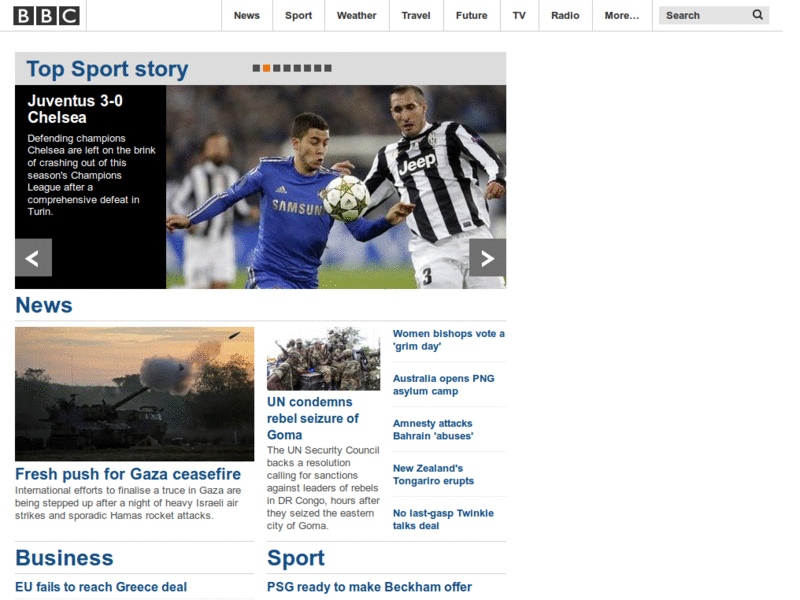Click the BBC logo
The width and height of the screenshot is (800, 600).
coord(46,16)
